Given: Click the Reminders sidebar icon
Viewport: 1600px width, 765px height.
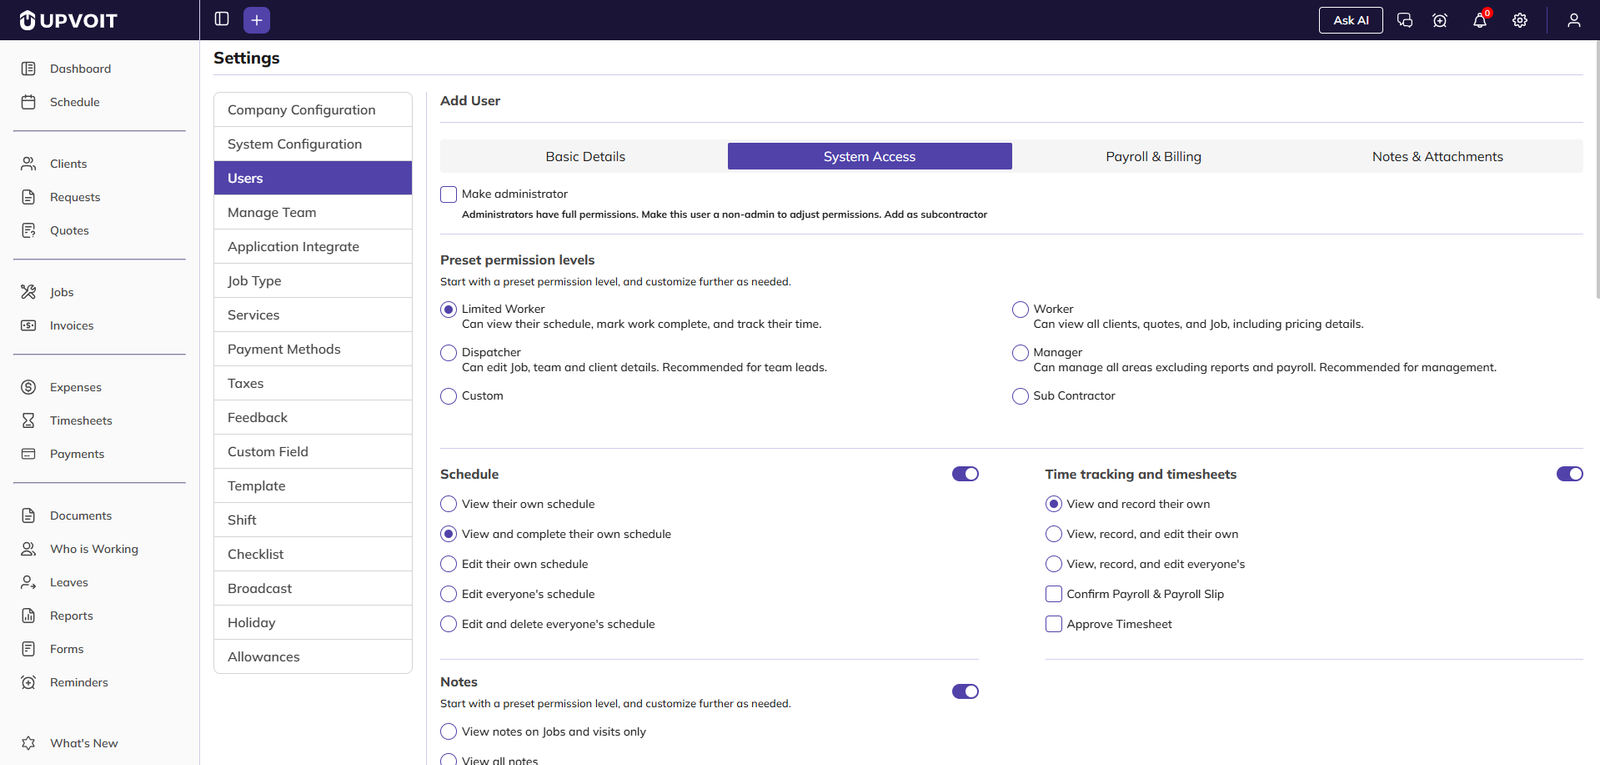Looking at the screenshot, I should (29, 682).
